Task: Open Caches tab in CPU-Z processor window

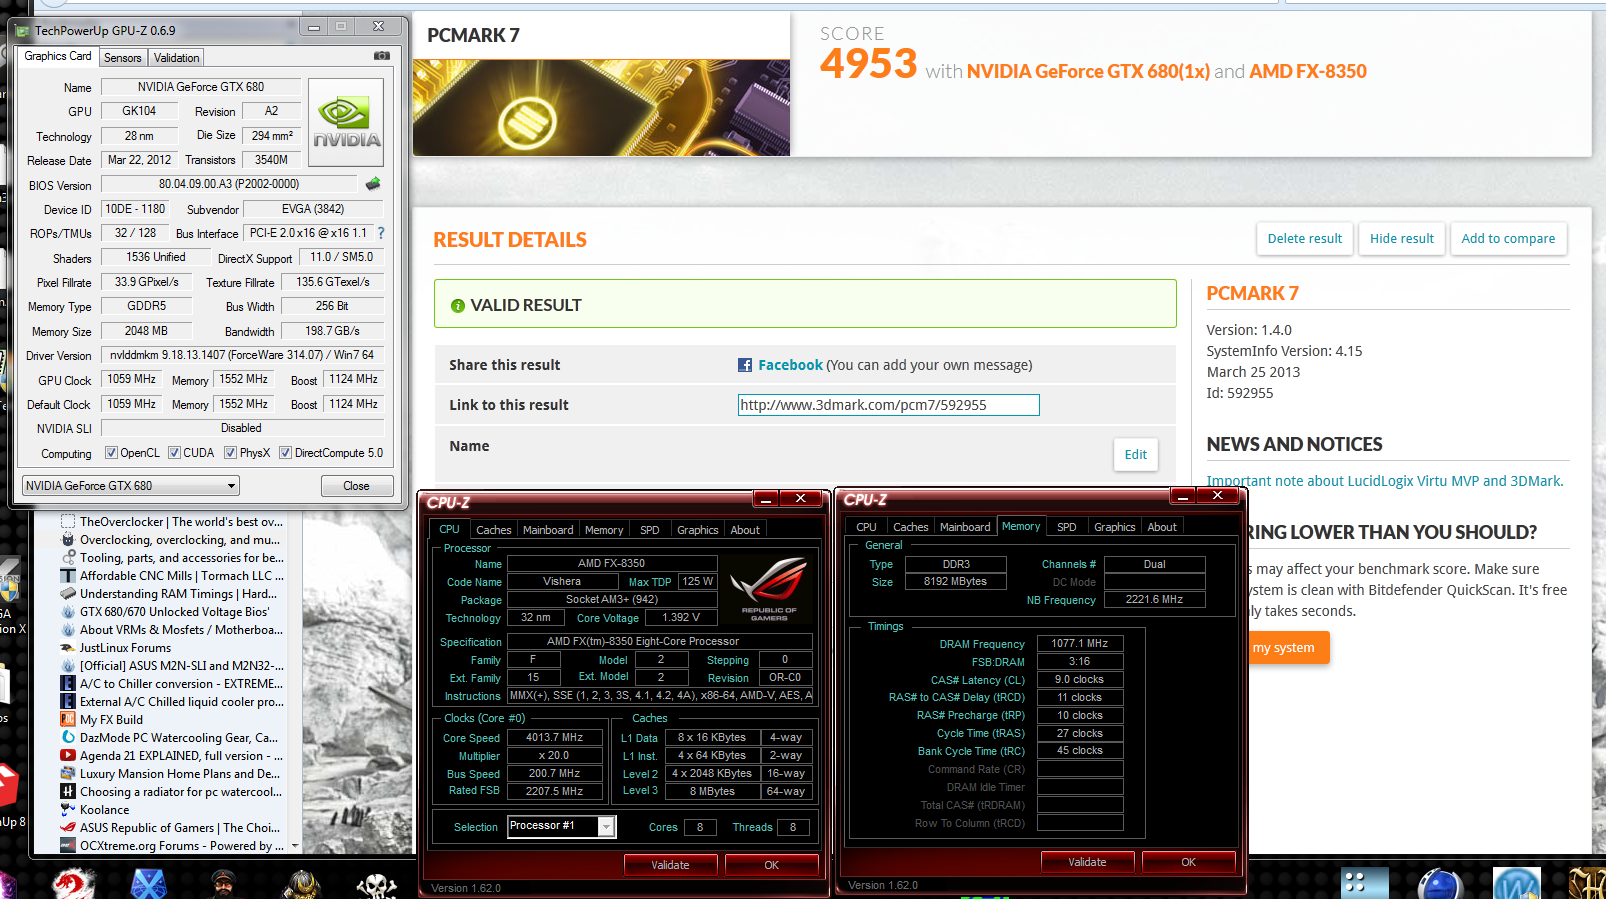Action: 493,530
